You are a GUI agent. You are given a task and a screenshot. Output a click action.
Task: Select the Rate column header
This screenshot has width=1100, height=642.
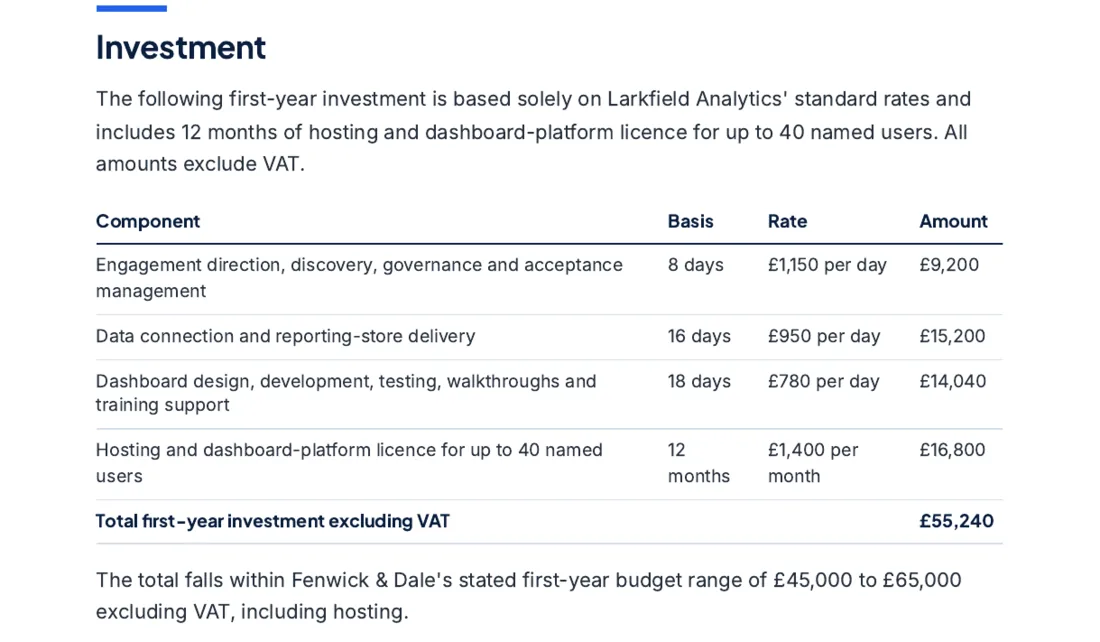(x=787, y=221)
